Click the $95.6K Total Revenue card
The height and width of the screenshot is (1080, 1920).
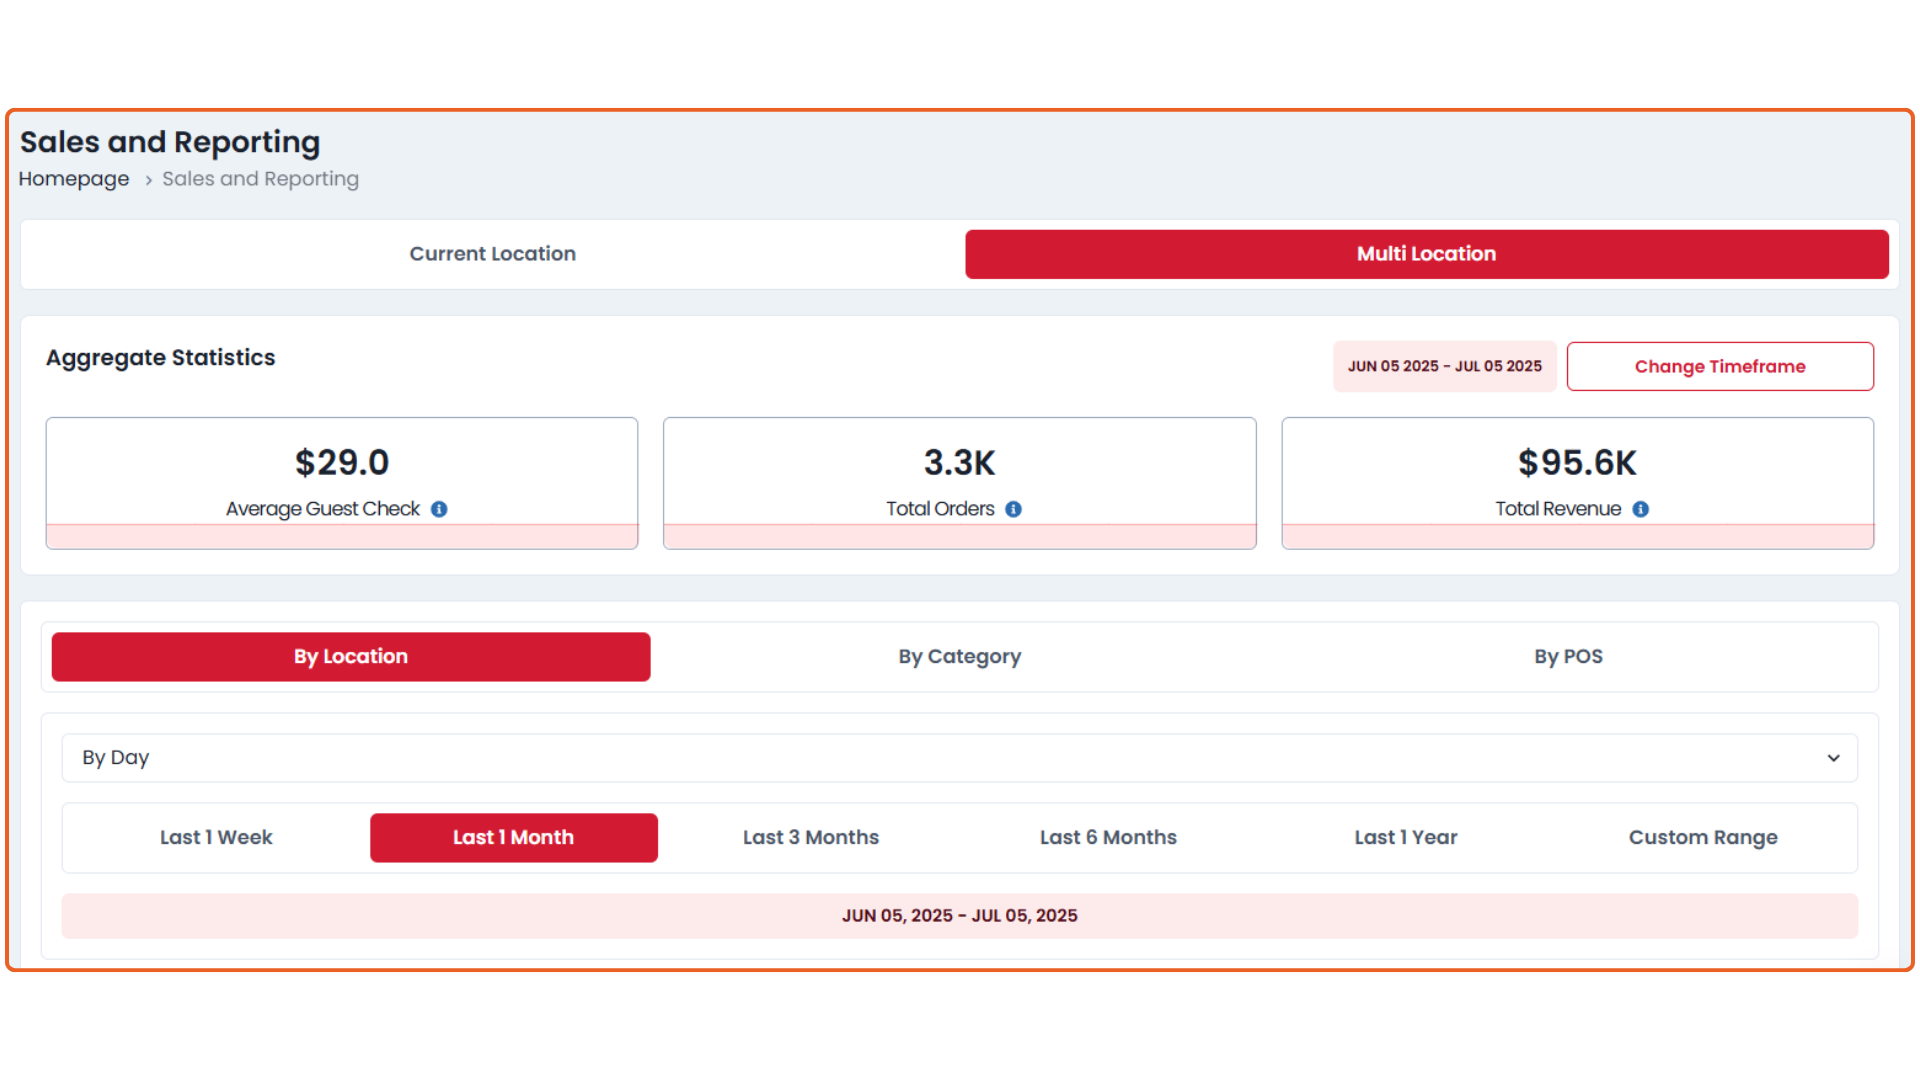click(x=1577, y=470)
